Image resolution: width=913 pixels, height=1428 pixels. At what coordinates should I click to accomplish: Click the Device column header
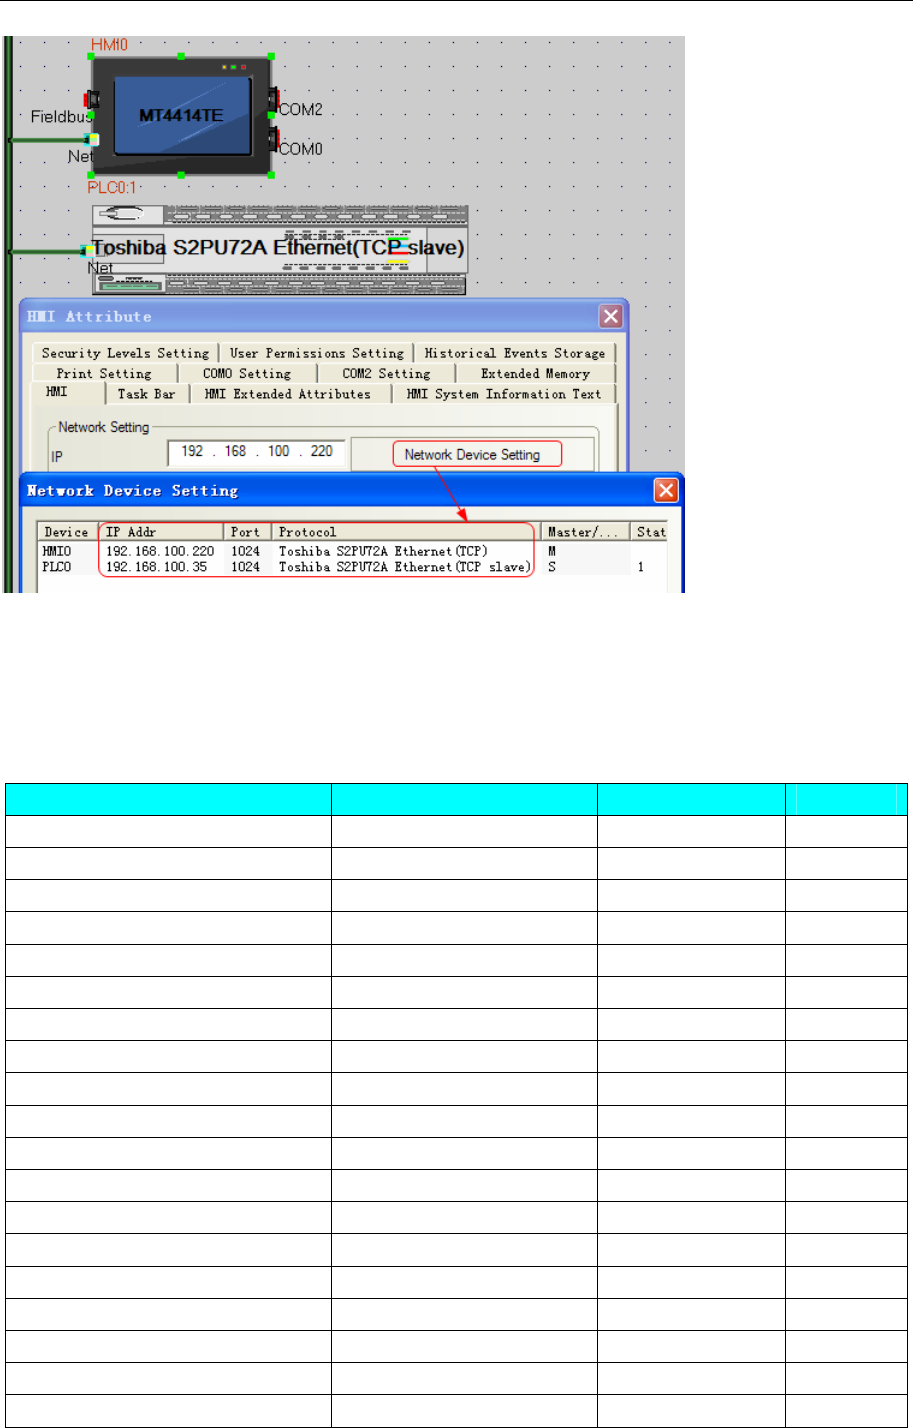click(x=68, y=532)
